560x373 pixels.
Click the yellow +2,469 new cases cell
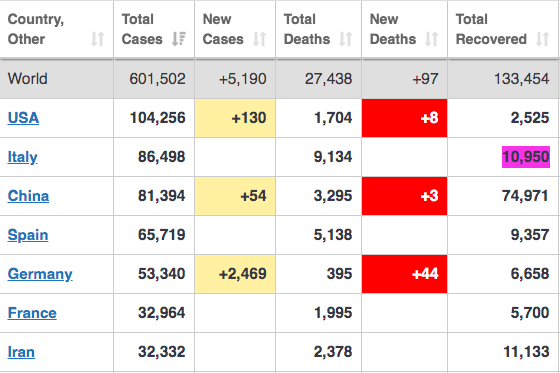click(x=235, y=274)
